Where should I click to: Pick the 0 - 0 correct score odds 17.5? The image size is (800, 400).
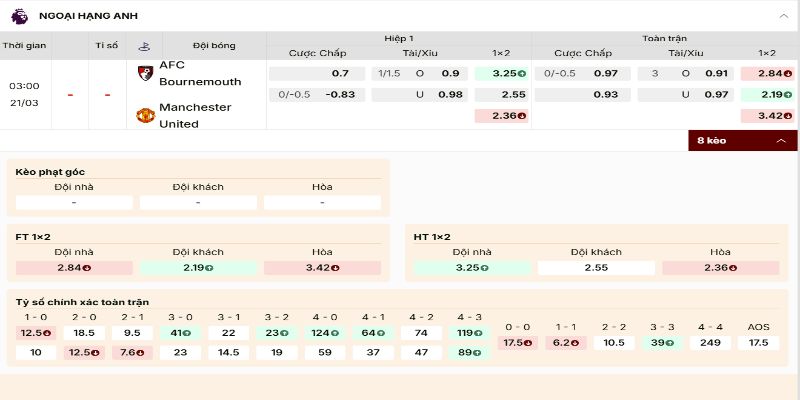(x=518, y=342)
